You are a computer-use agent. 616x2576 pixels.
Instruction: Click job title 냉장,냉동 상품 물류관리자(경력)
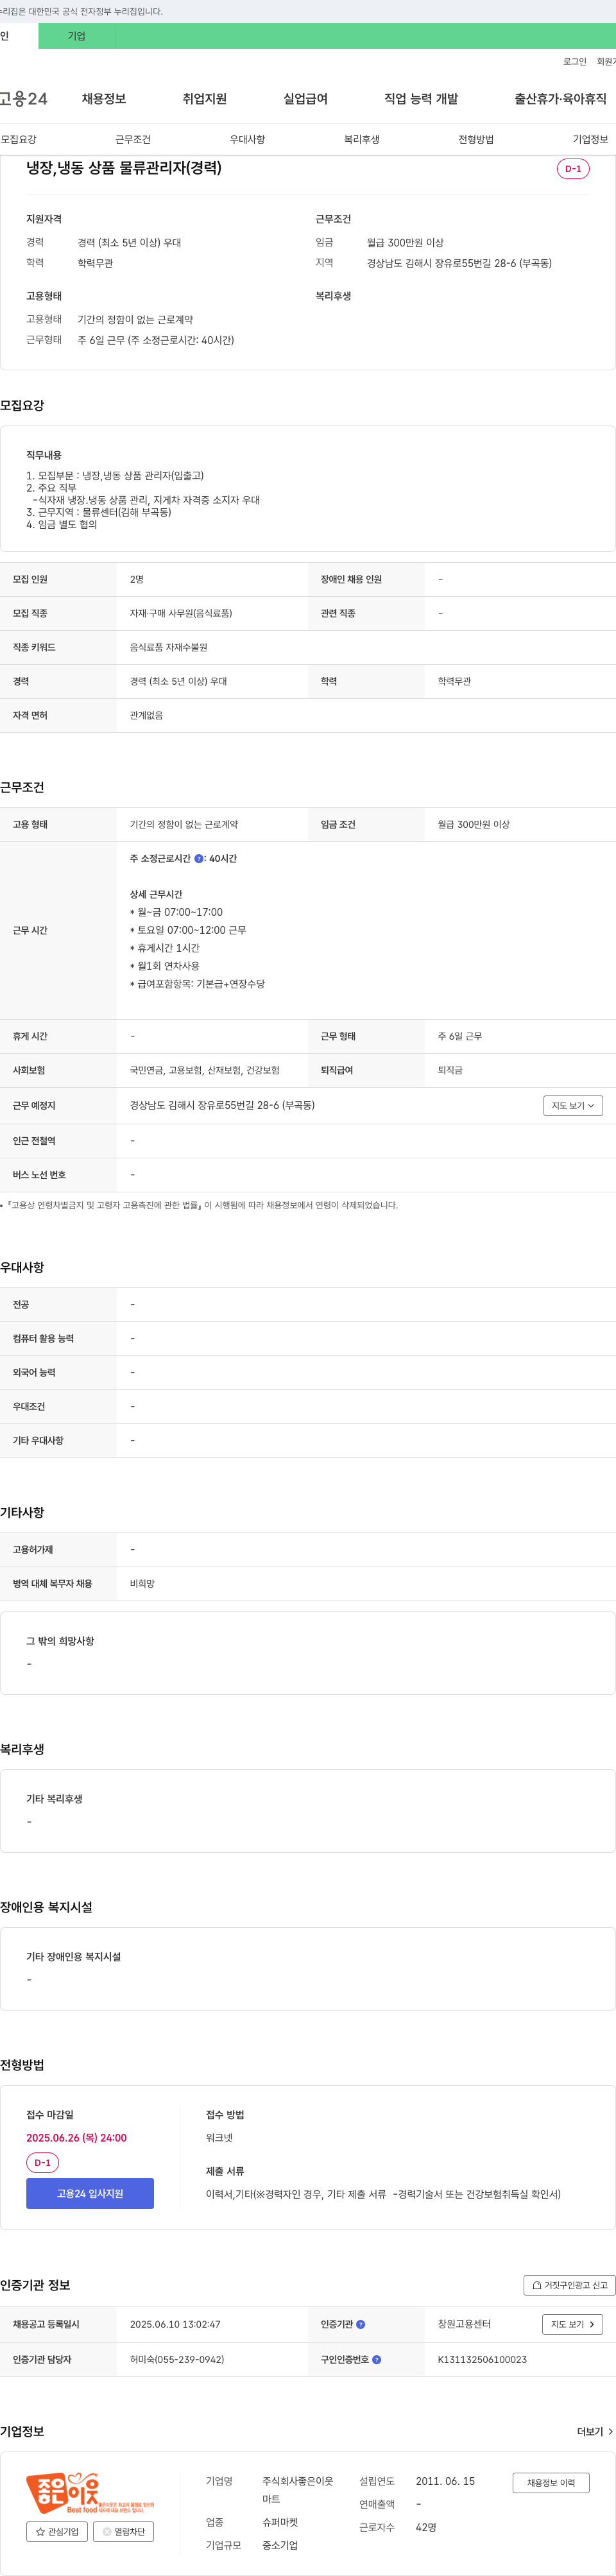pos(124,168)
